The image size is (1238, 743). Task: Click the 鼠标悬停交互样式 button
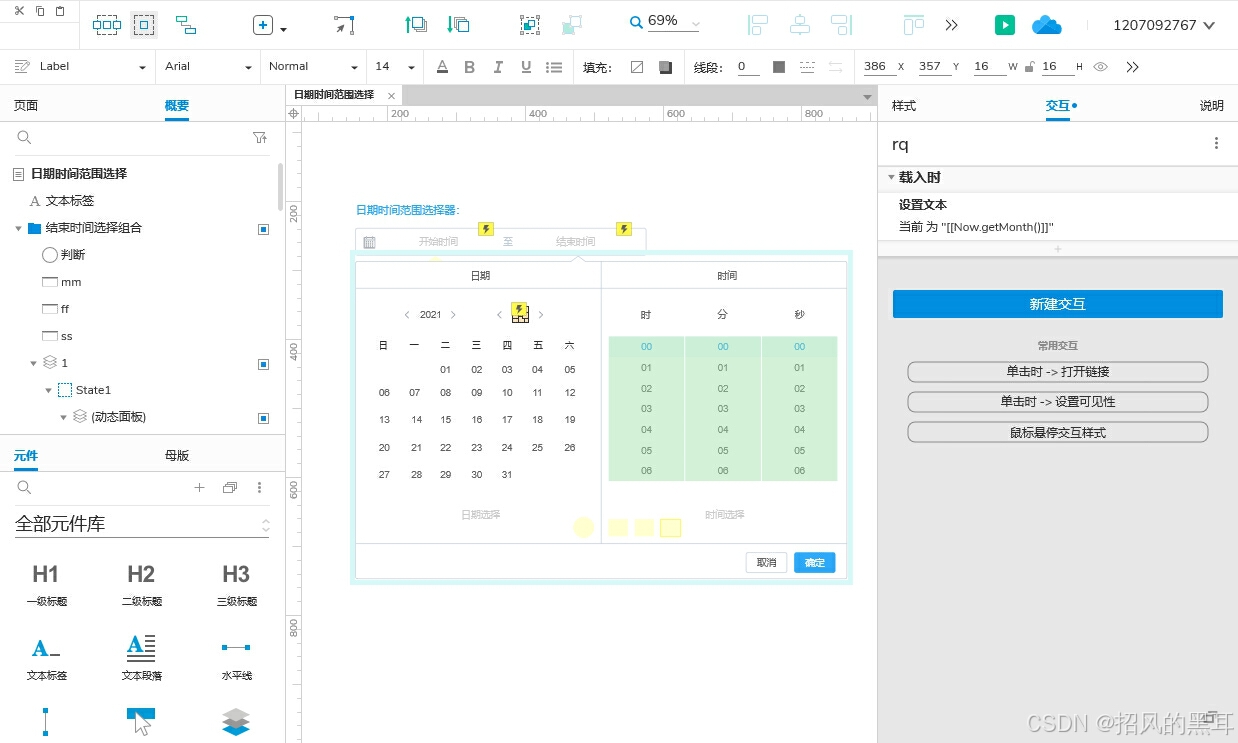[1058, 433]
